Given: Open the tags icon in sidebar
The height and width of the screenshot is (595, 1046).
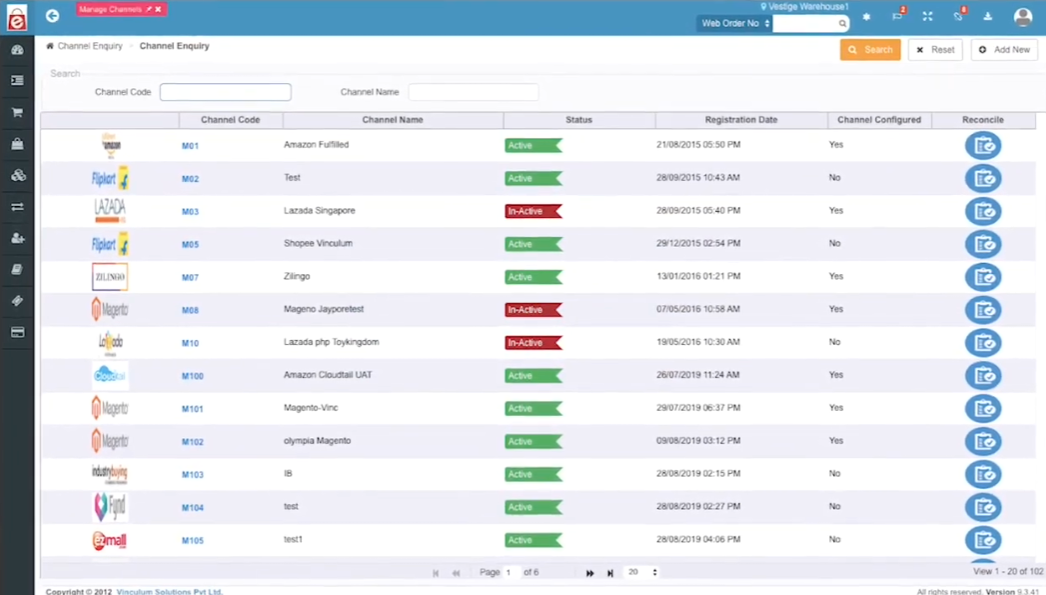Looking at the screenshot, I should click(16, 301).
